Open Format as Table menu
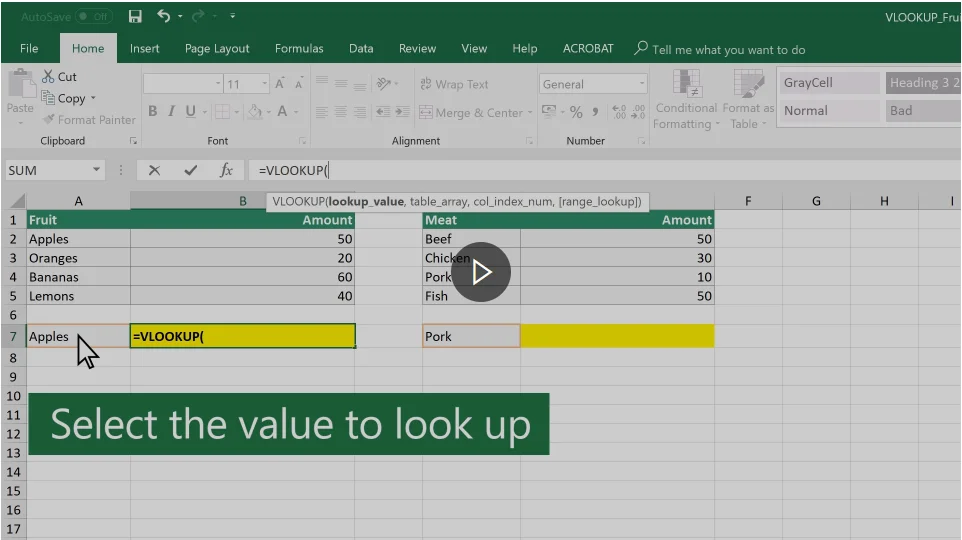The height and width of the screenshot is (540, 962). pyautogui.click(x=748, y=99)
